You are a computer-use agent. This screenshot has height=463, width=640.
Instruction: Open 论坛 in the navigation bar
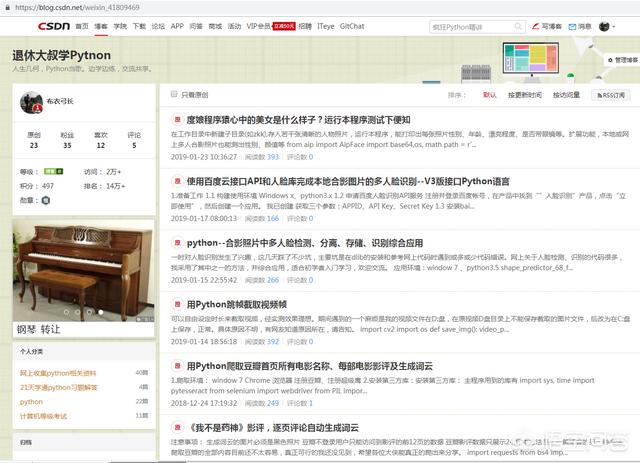[158, 26]
